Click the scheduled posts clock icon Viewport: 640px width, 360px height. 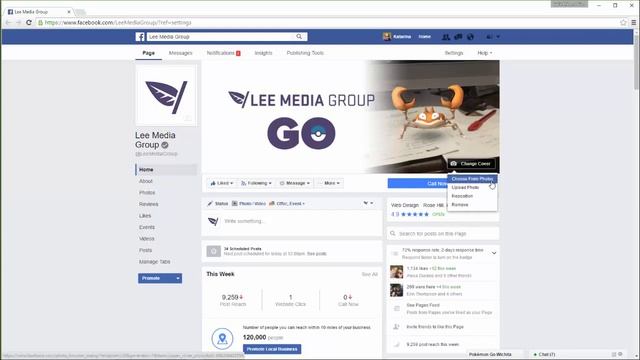213,251
